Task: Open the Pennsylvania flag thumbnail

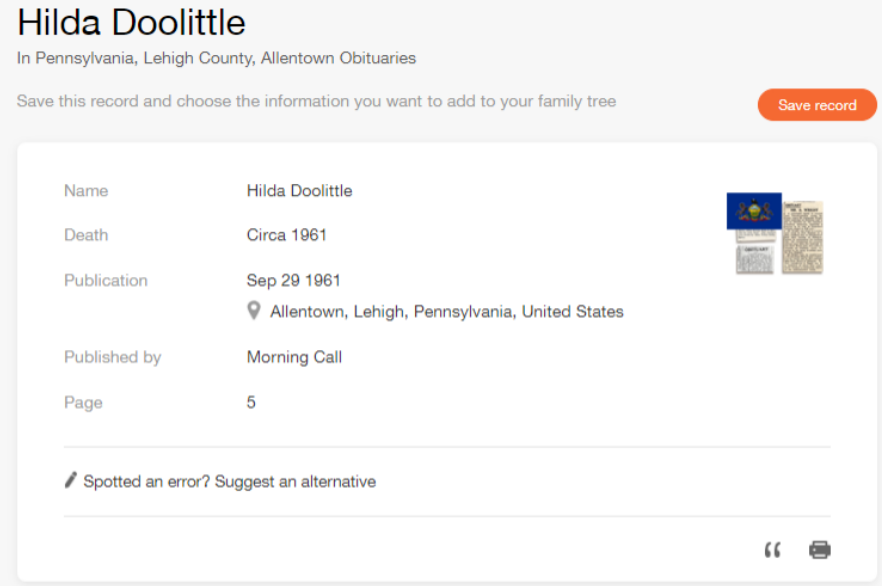Action: click(754, 211)
